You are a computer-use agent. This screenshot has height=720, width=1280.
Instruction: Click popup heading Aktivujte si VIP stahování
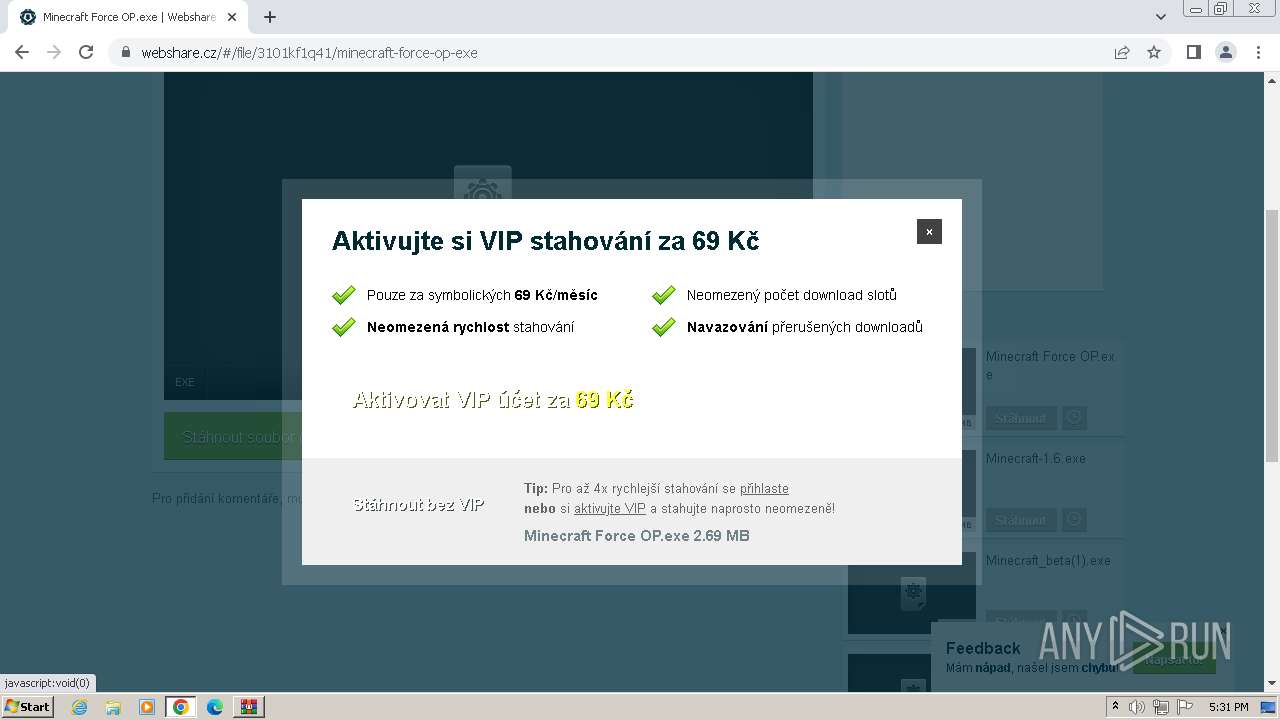tap(545, 241)
